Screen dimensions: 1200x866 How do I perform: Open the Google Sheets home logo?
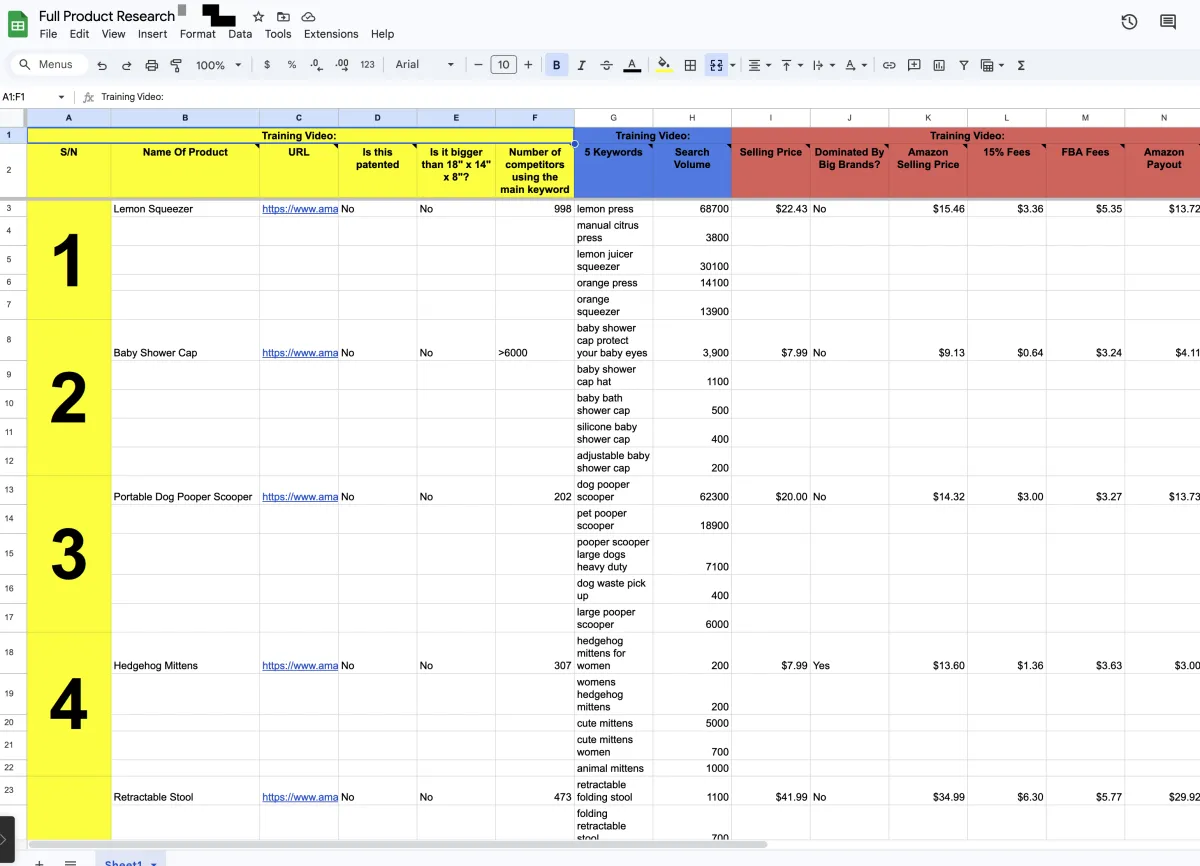point(19,25)
